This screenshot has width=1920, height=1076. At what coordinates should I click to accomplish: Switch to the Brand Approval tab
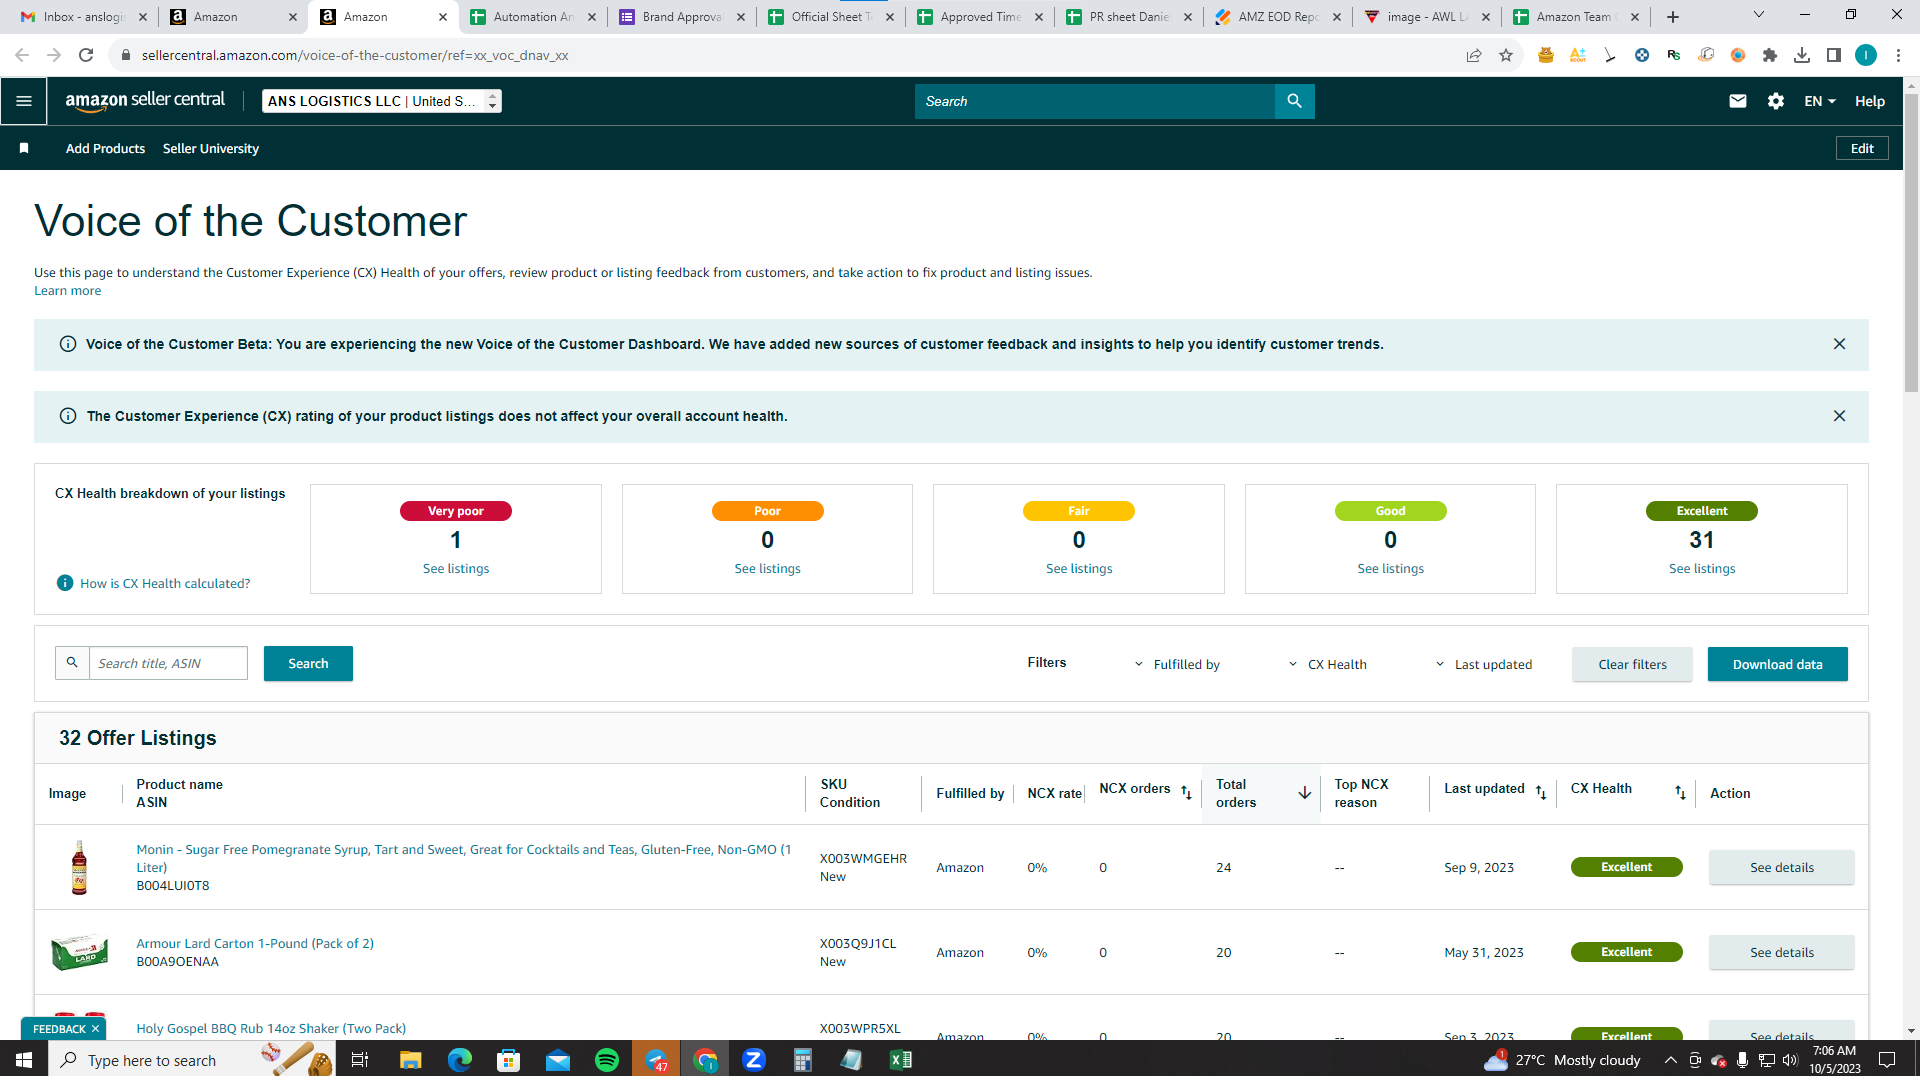click(x=682, y=17)
